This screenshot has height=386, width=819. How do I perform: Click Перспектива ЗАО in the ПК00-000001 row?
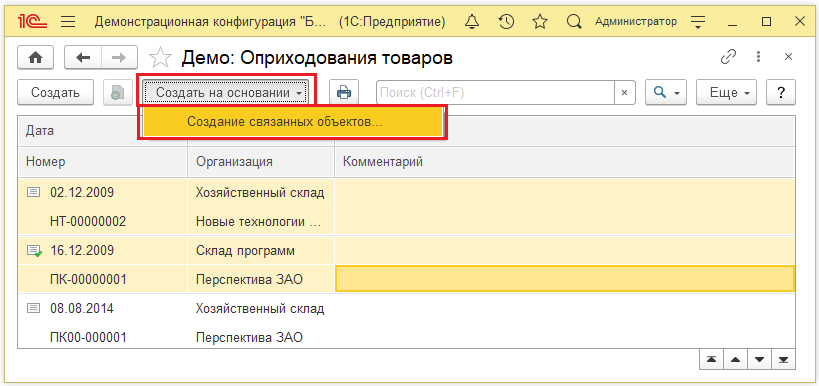(249, 337)
